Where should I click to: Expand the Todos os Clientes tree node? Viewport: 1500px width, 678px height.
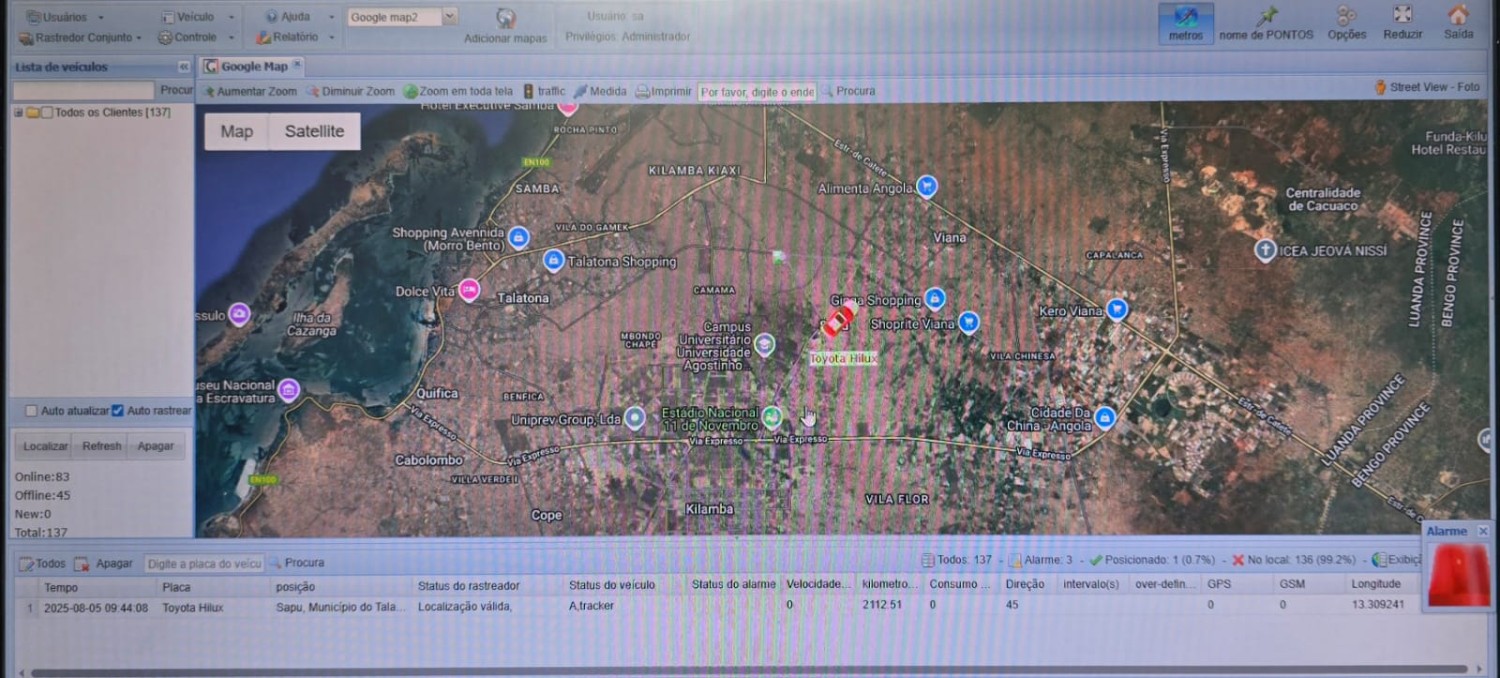18,113
